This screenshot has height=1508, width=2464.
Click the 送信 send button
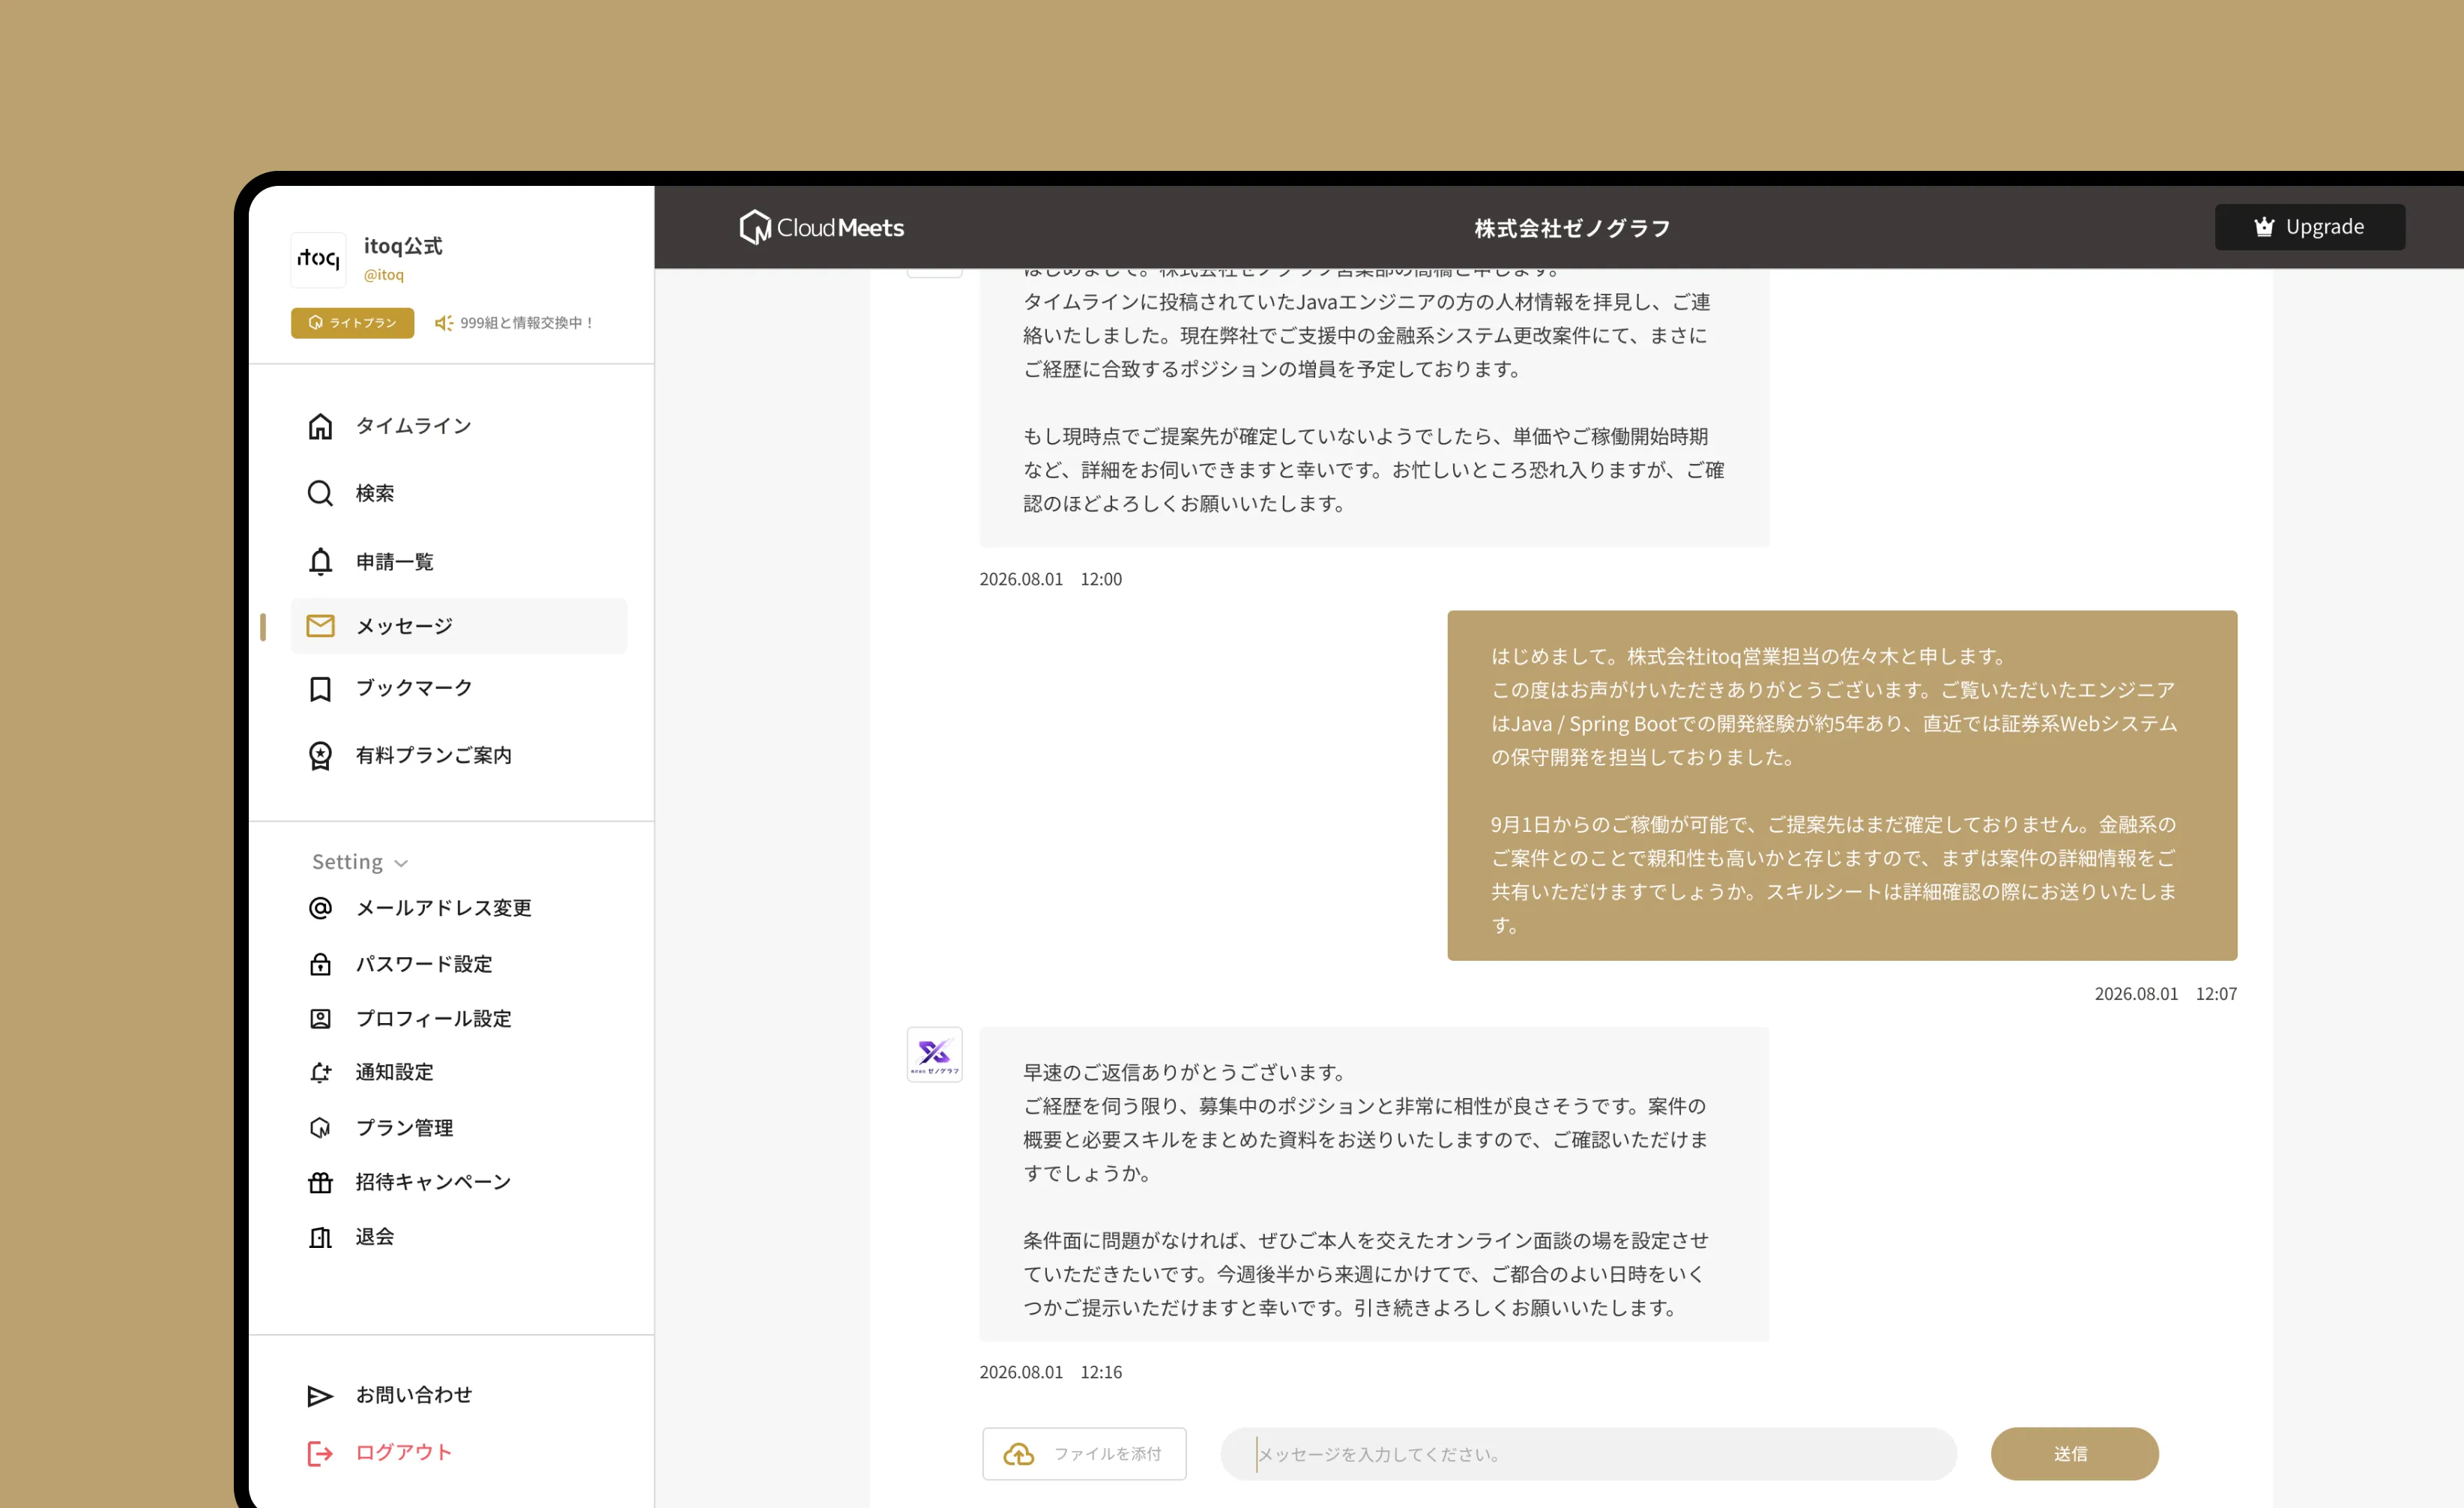2074,1454
